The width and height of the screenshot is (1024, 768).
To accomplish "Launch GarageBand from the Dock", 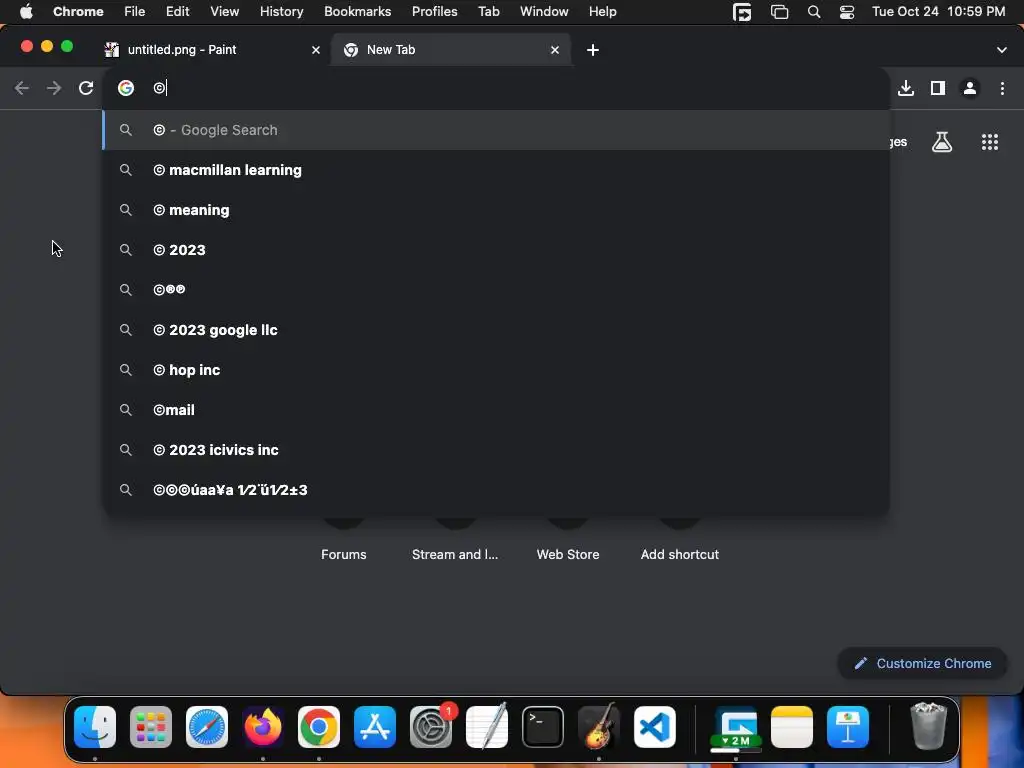I will click(599, 727).
